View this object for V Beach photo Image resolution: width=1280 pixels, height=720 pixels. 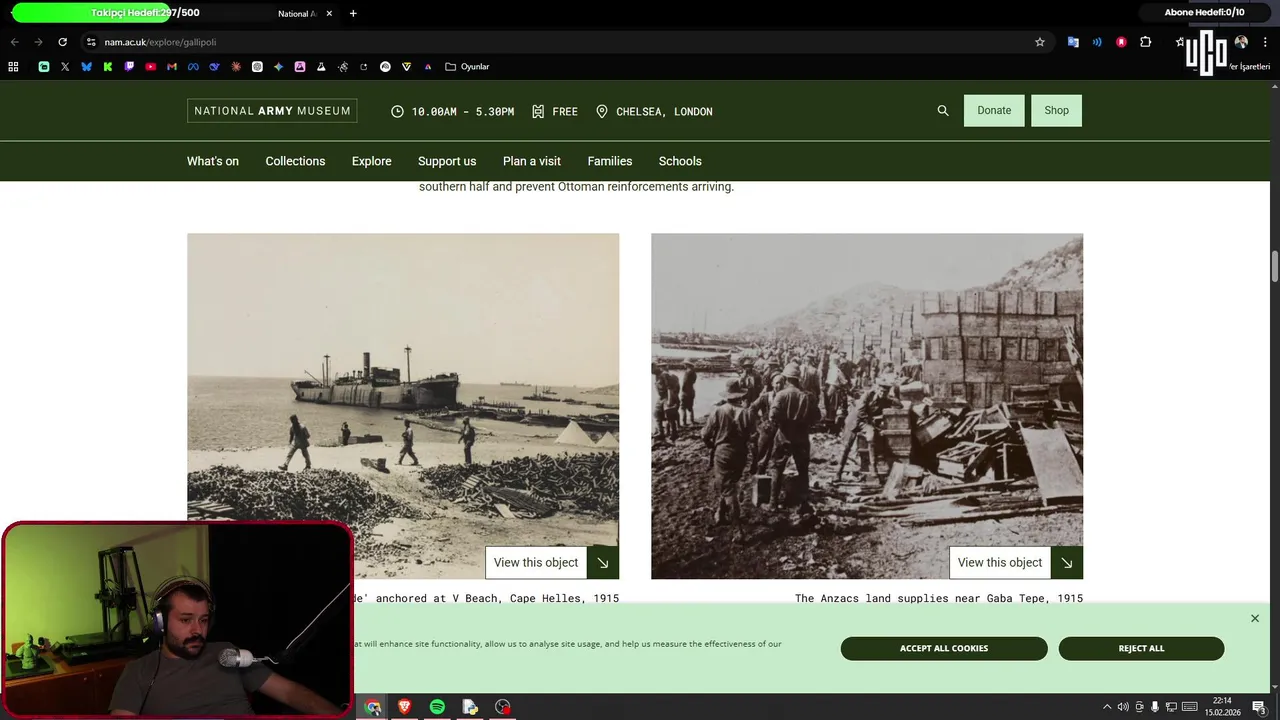point(552,562)
